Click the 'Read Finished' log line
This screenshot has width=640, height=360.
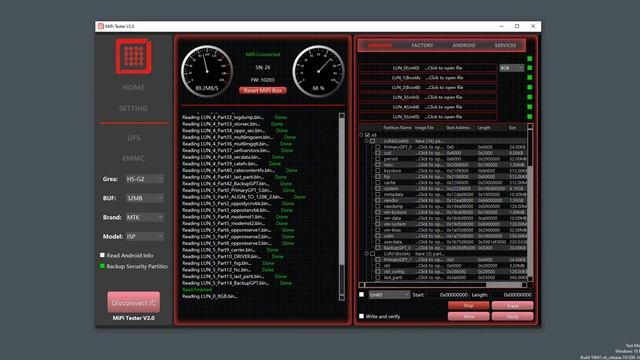coord(197,290)
